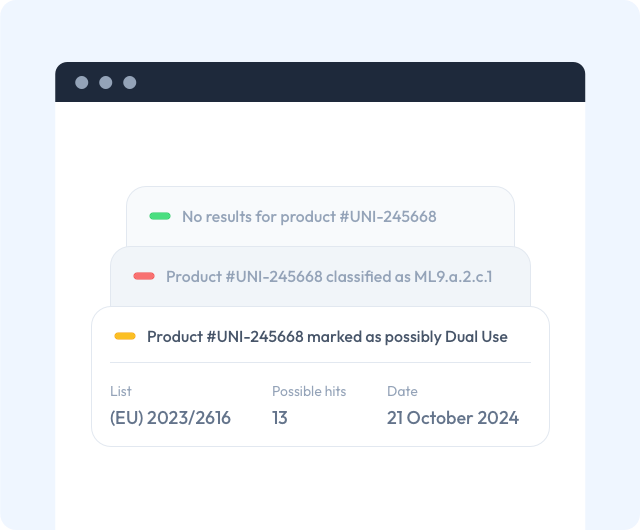
Task: Click 'ML9.a.2.c.1' classification code text
Action: coord(453,276)
